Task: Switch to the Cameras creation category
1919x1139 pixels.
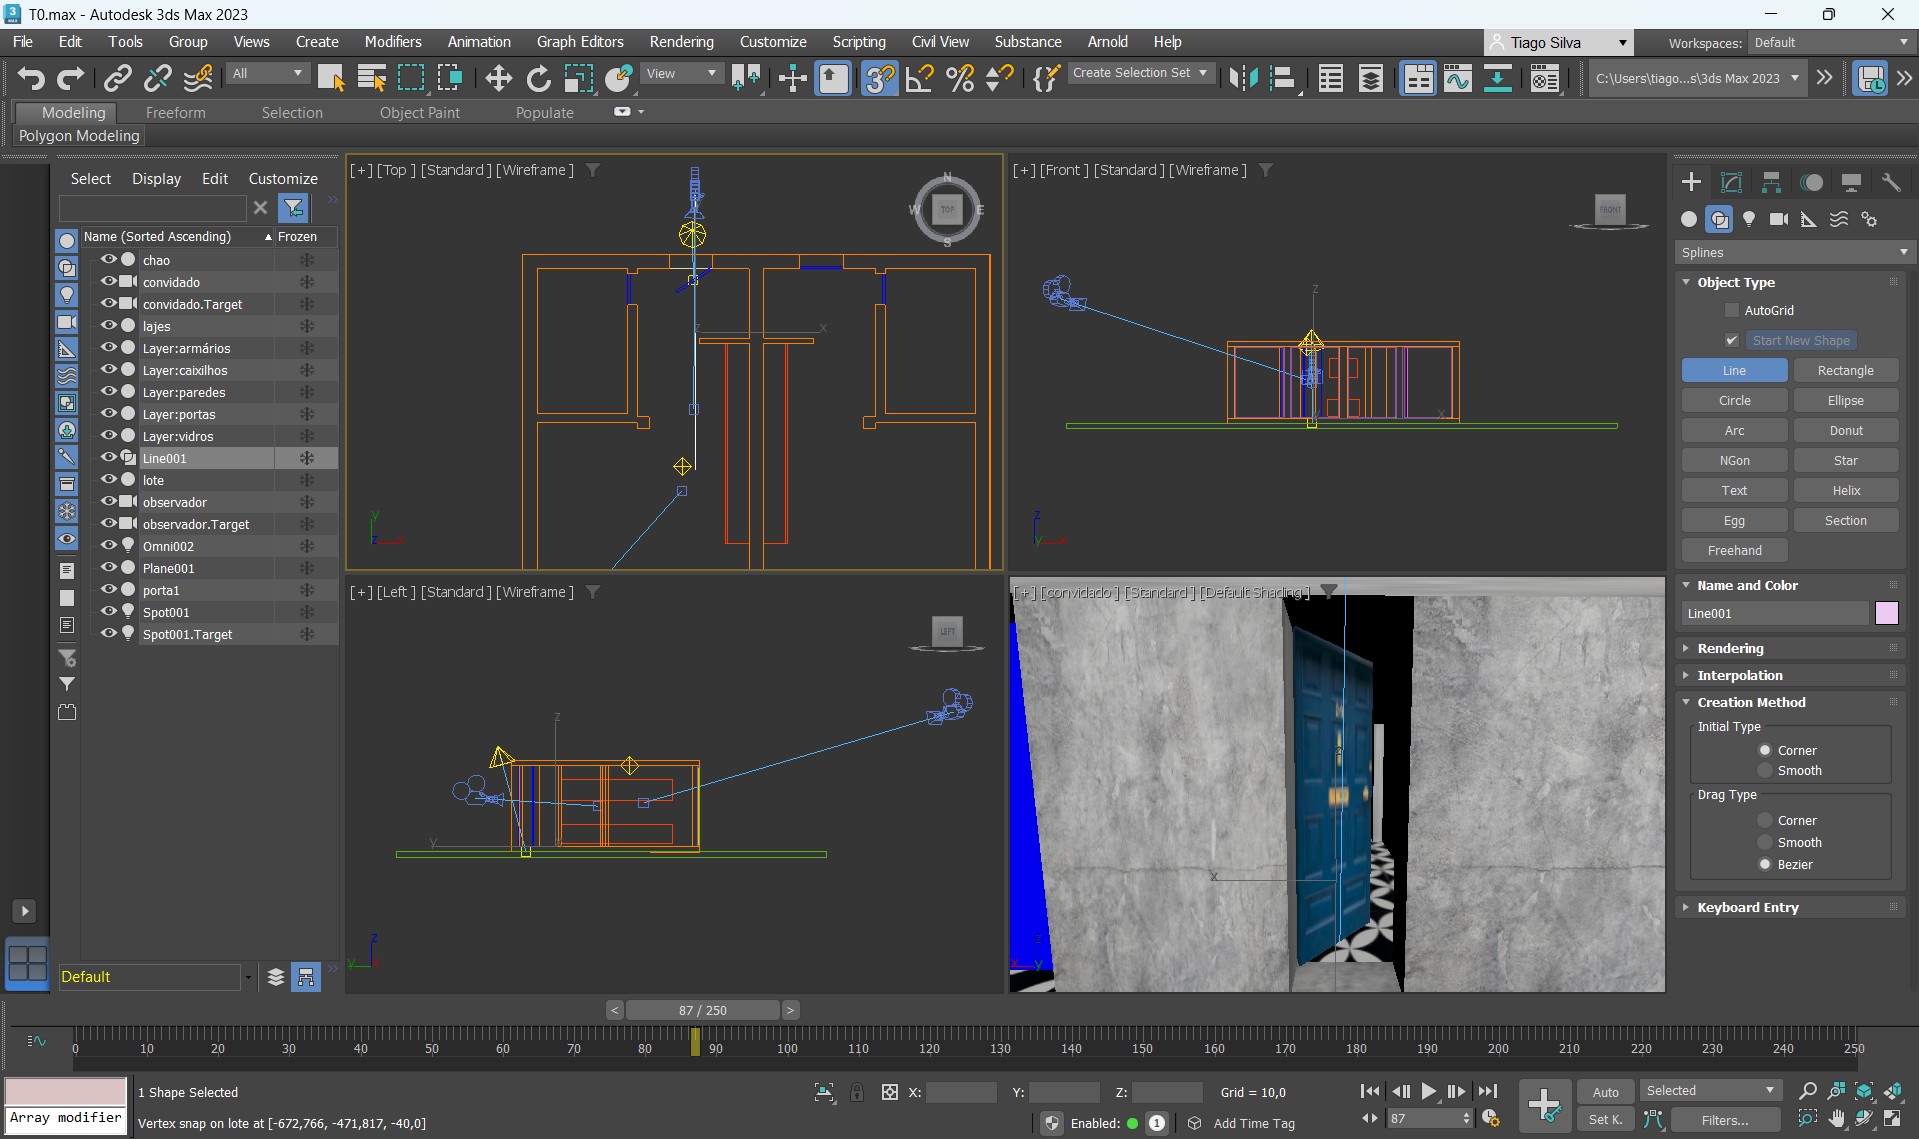Action: click(1779, 219)
